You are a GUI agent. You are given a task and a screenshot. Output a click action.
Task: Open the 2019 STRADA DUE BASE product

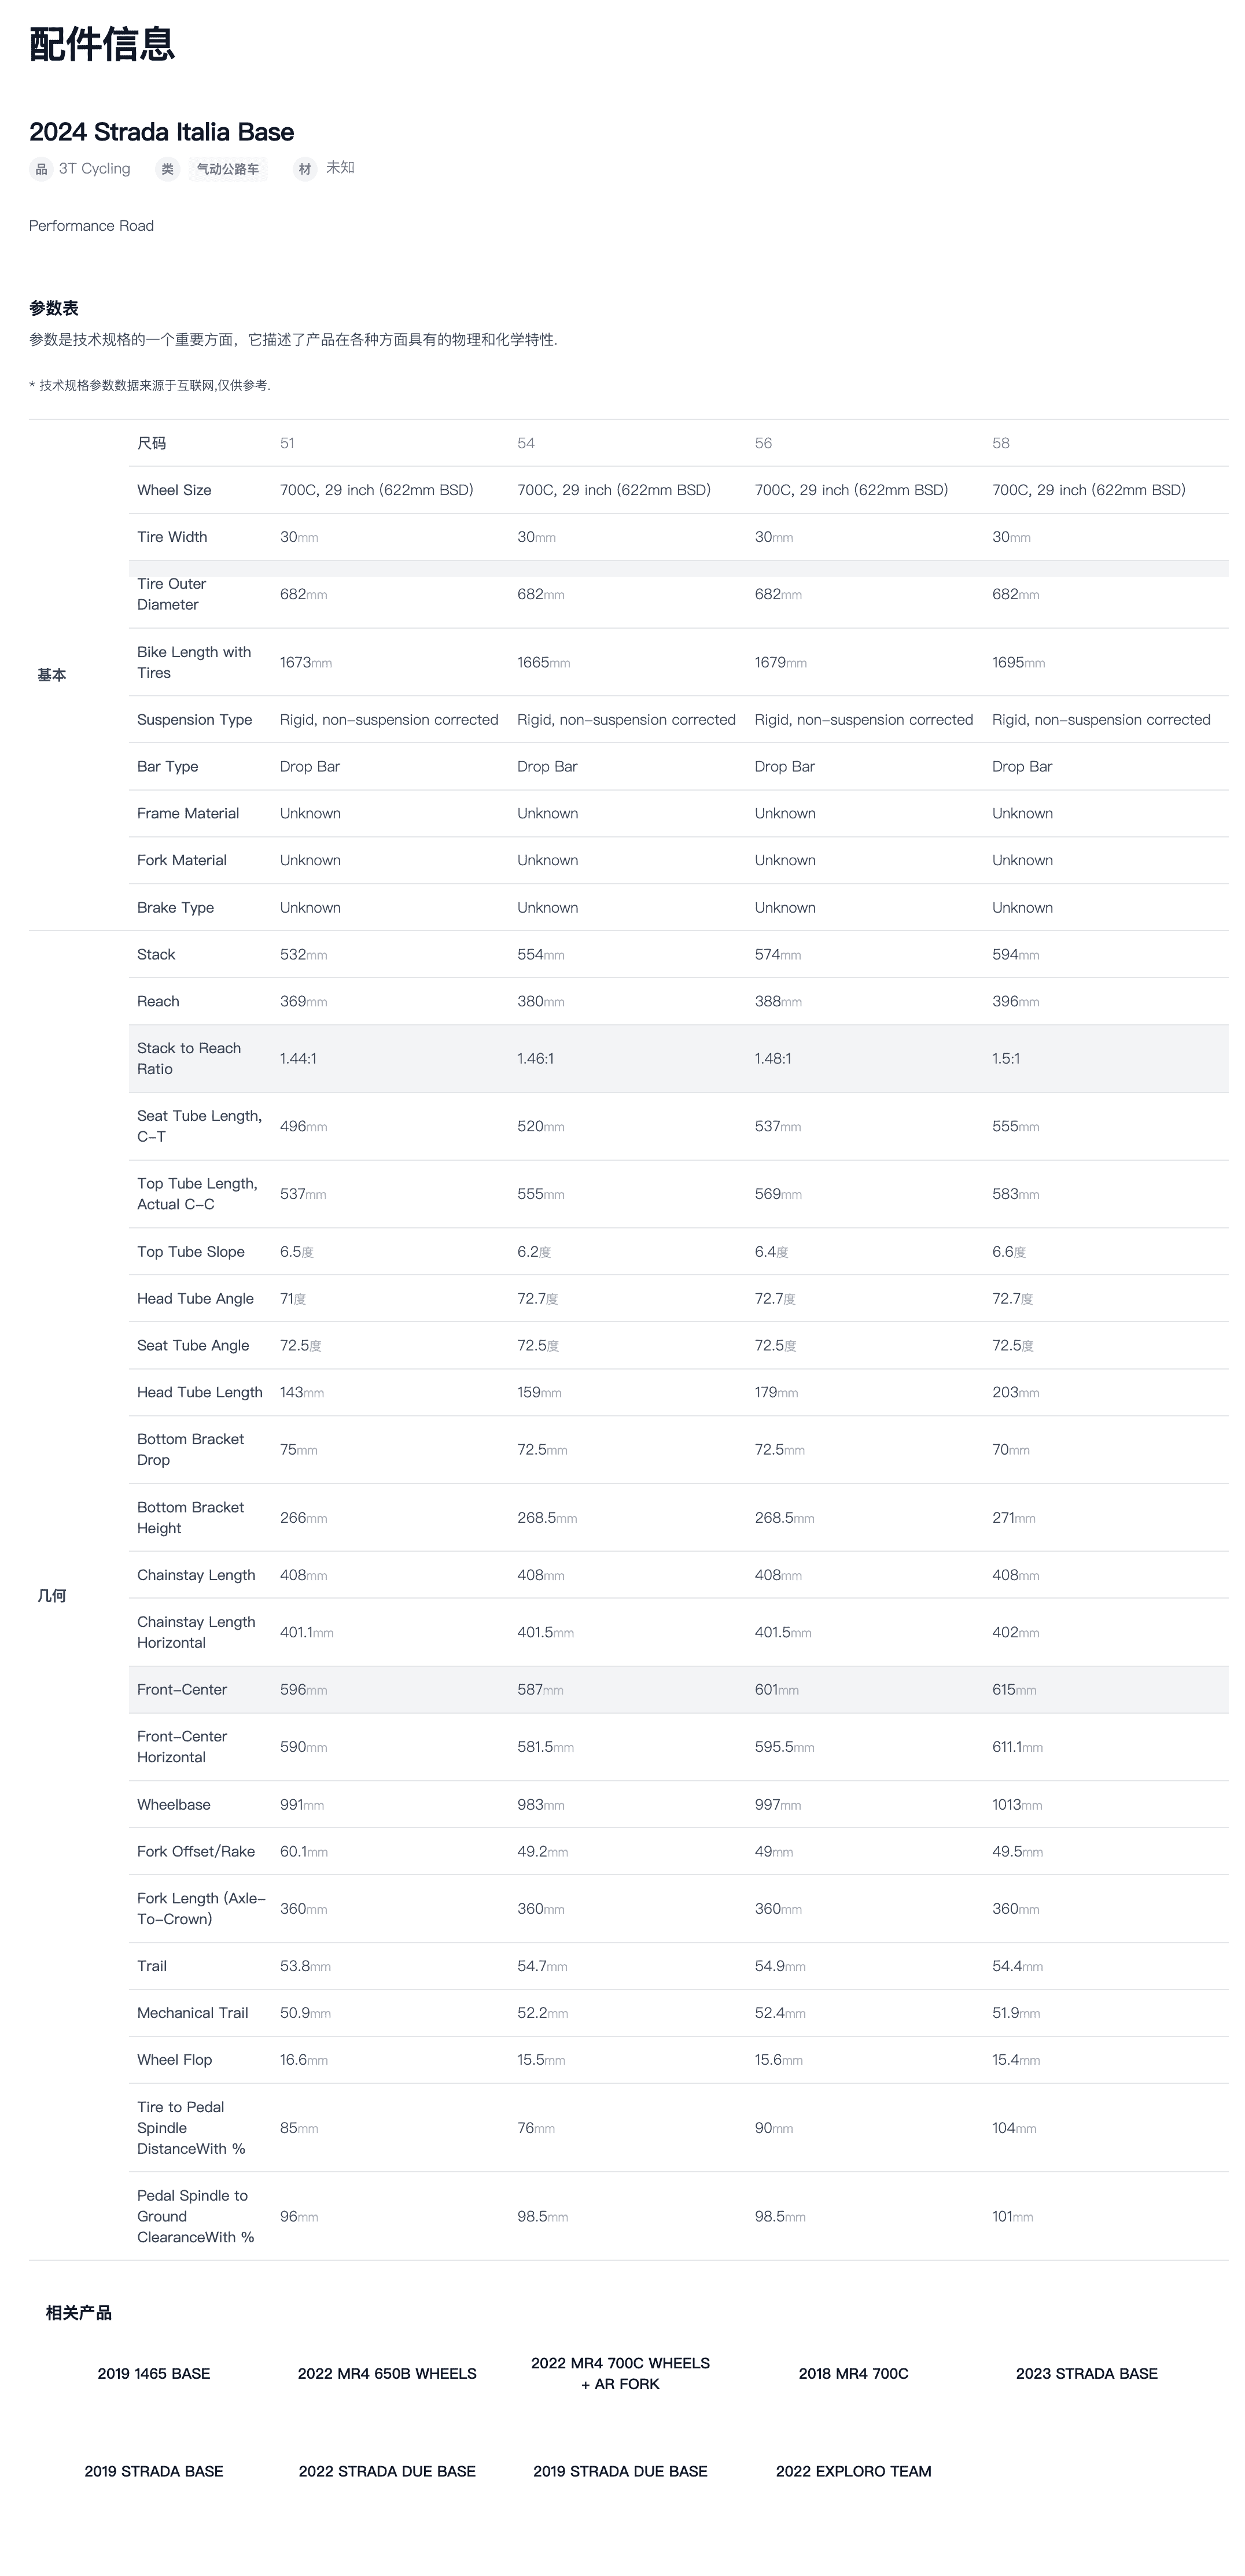(x=620, y=2470)
